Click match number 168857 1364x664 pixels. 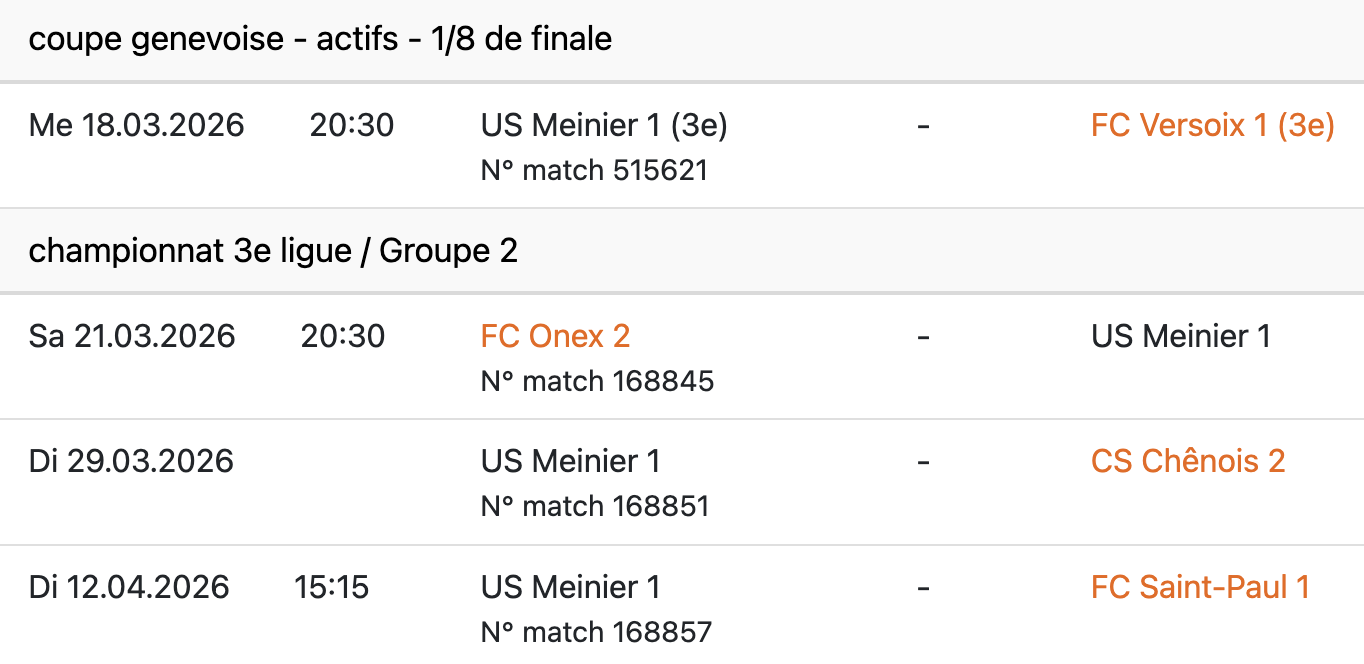pos(596,632)
